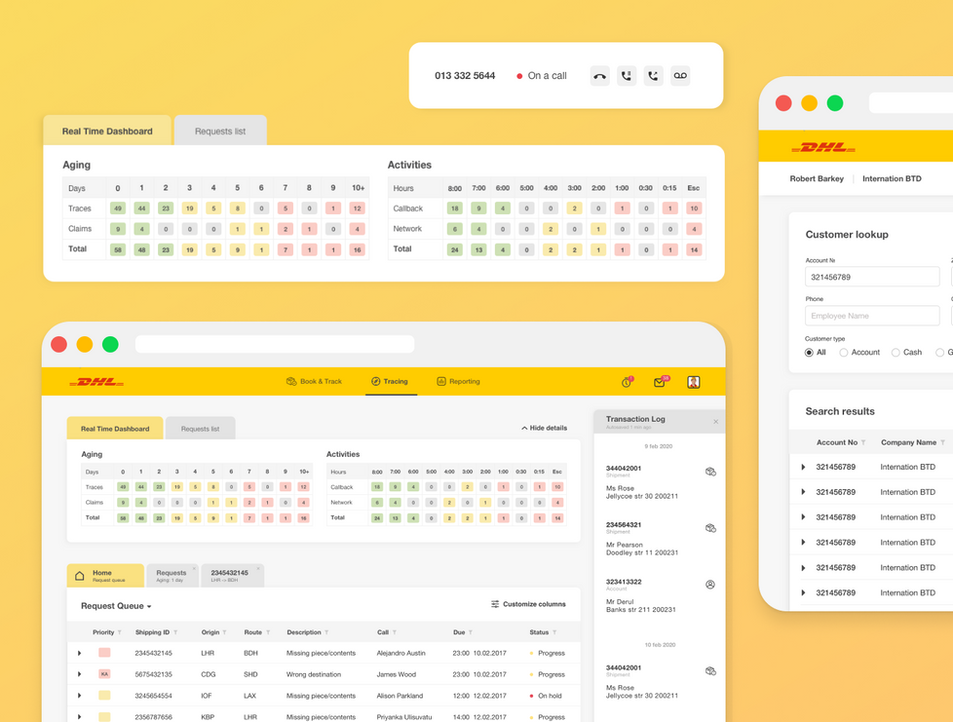Image resolution: width=953 pixels, height=722 pixels.
Task: Open the Reporting section in the navbar
Action: (x=458, y=381)
